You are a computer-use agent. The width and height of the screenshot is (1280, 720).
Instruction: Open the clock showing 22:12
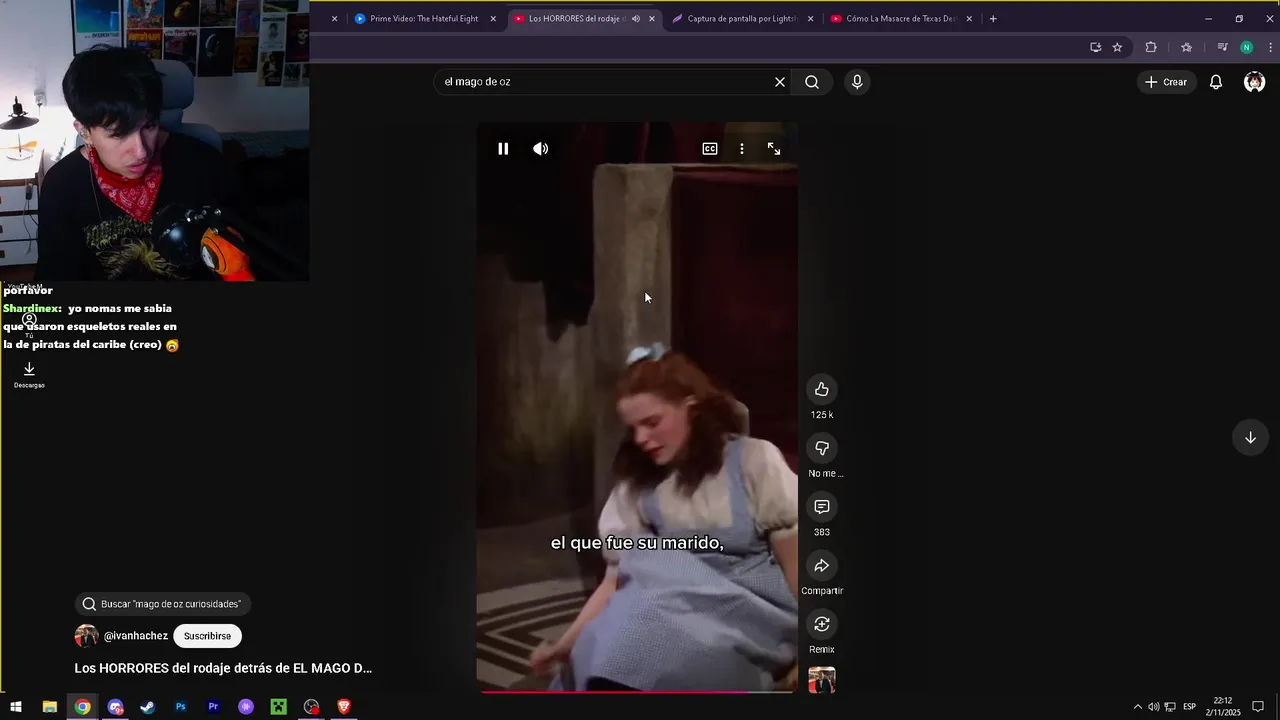(1223, 707)
